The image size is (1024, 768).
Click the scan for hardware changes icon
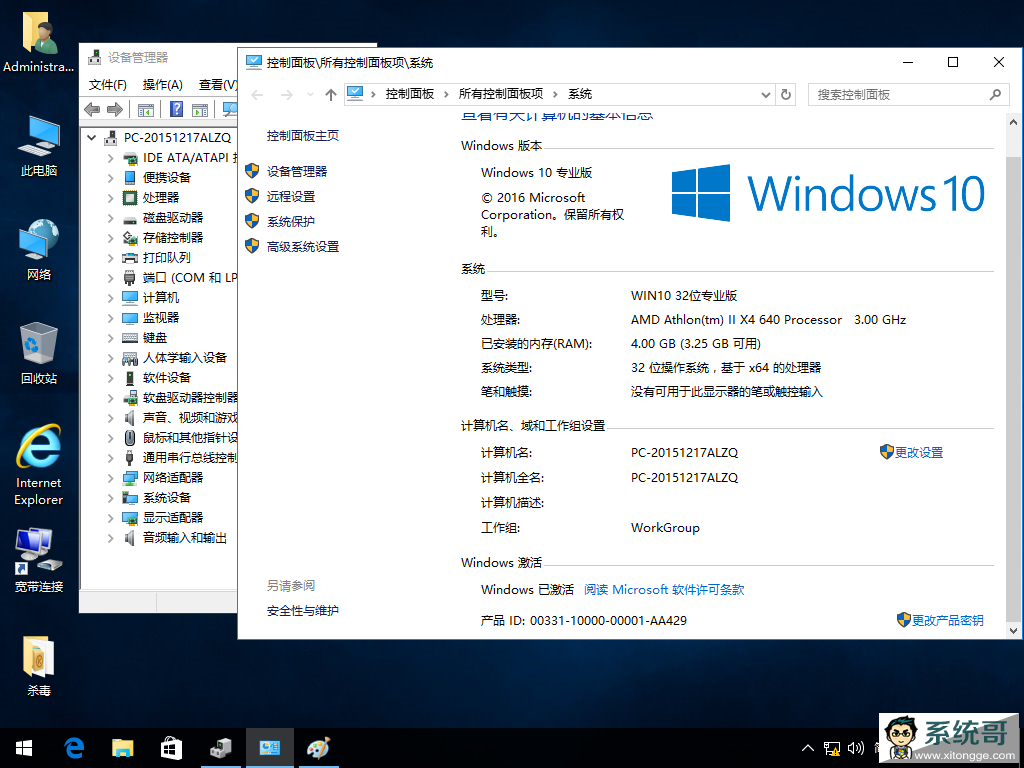pyautogui.click(x=230, y=109)
